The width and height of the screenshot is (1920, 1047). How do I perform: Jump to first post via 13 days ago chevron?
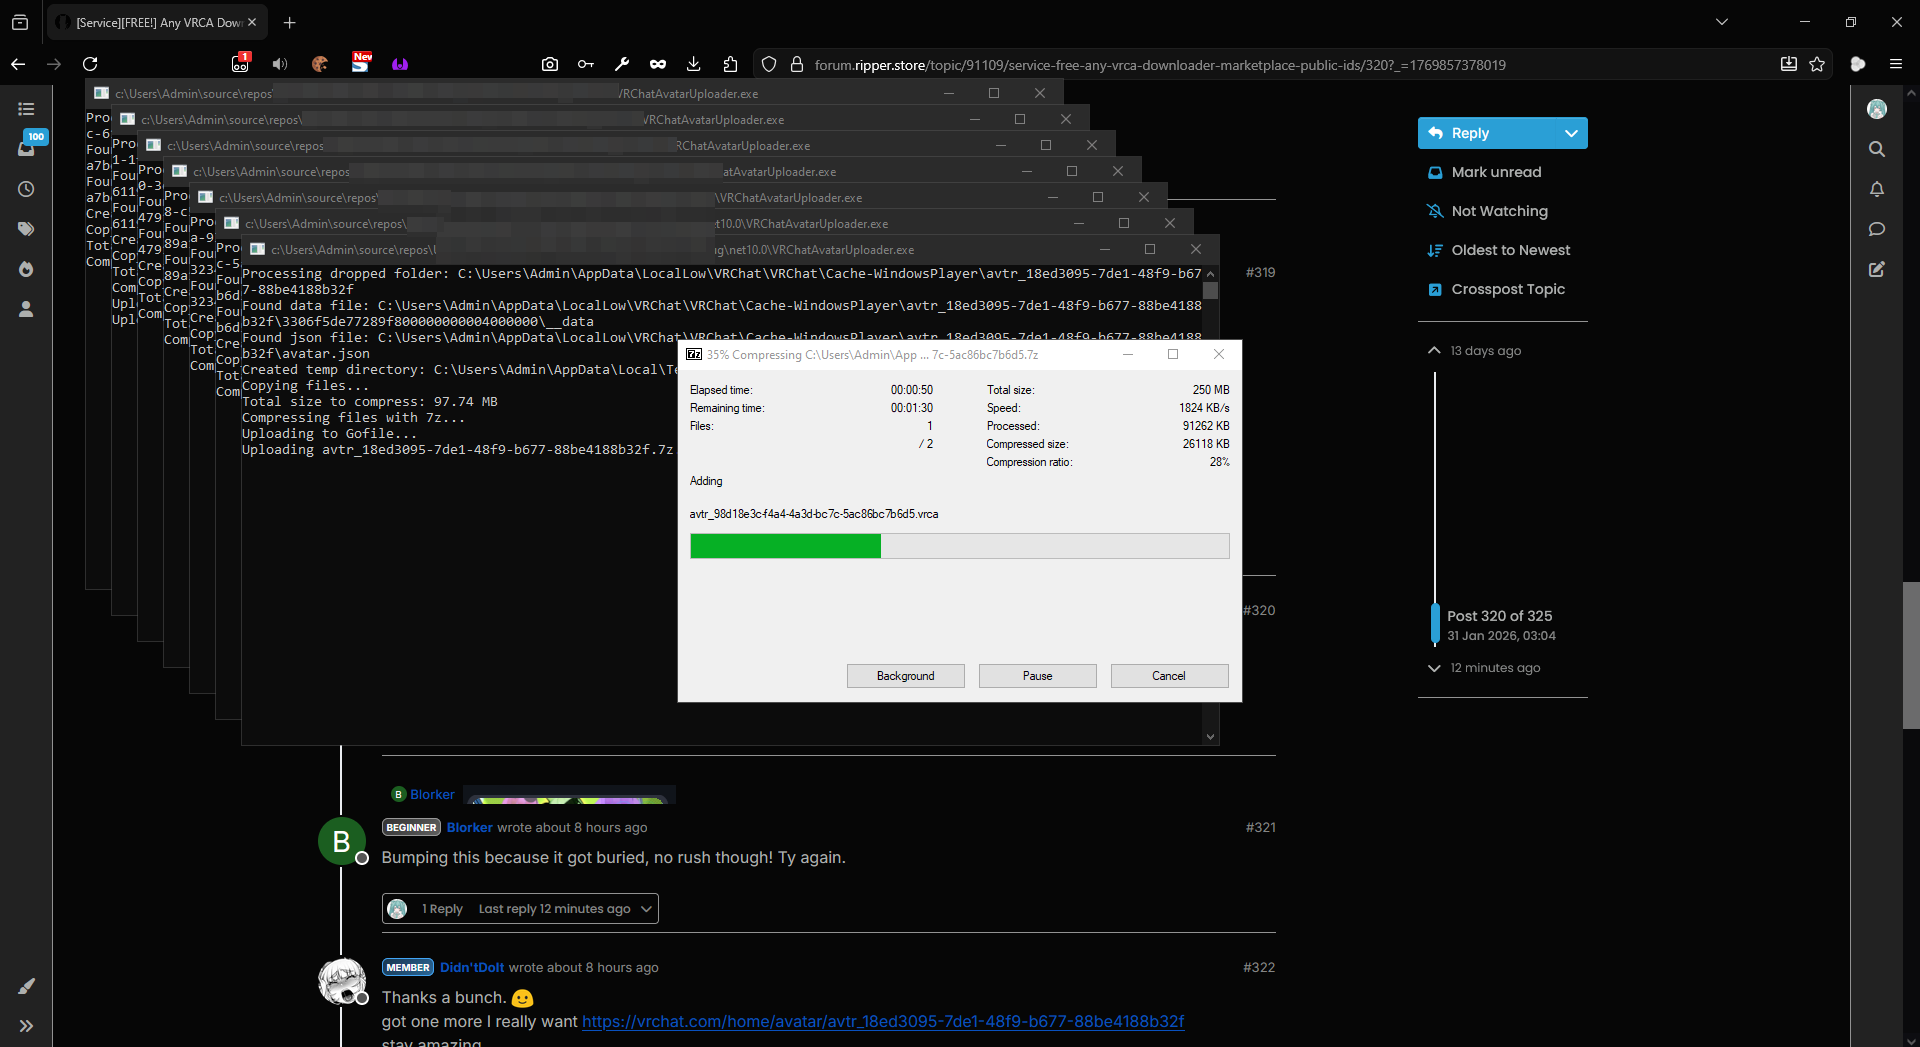coord(1434,351)
